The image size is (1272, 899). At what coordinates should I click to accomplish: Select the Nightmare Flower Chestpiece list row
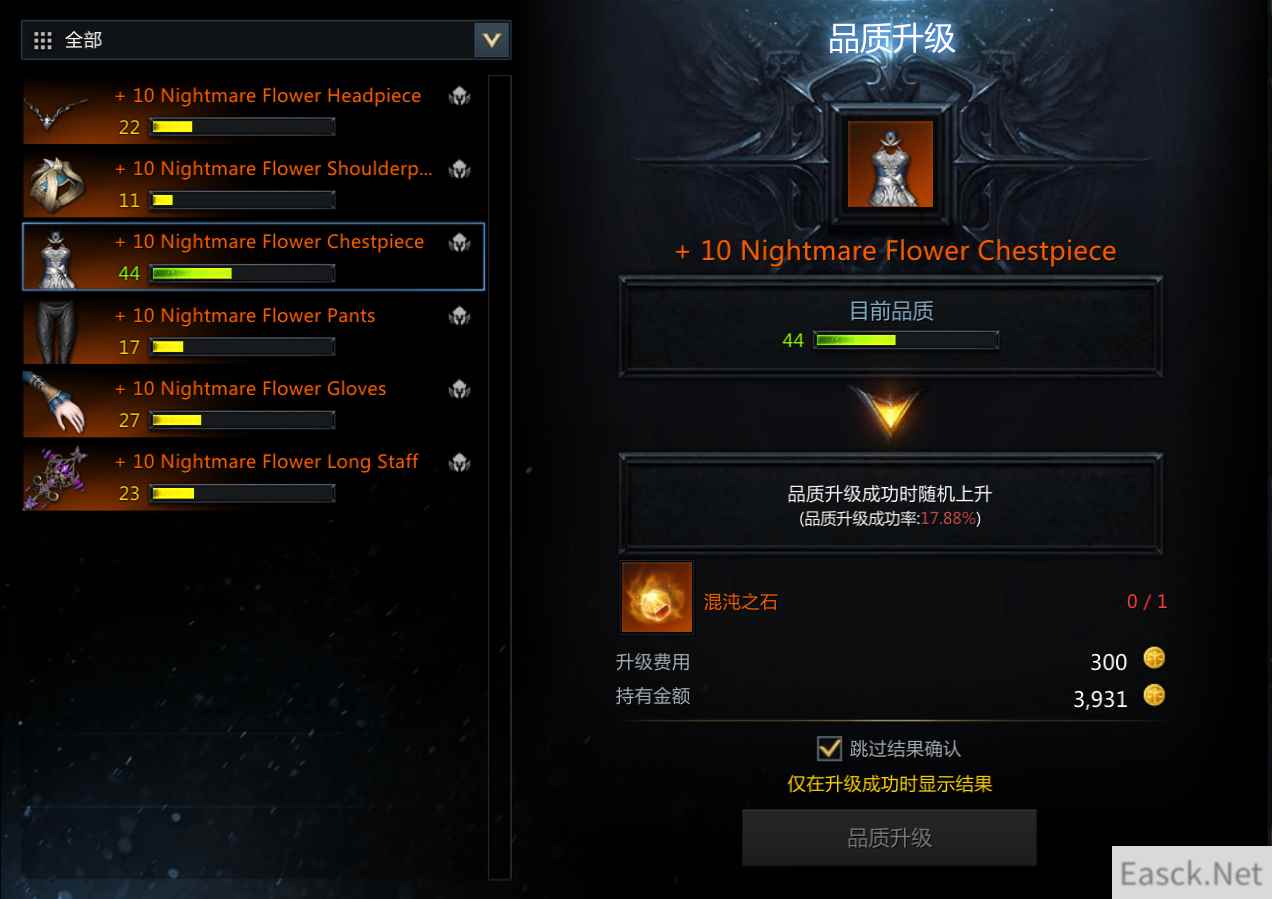254,257
